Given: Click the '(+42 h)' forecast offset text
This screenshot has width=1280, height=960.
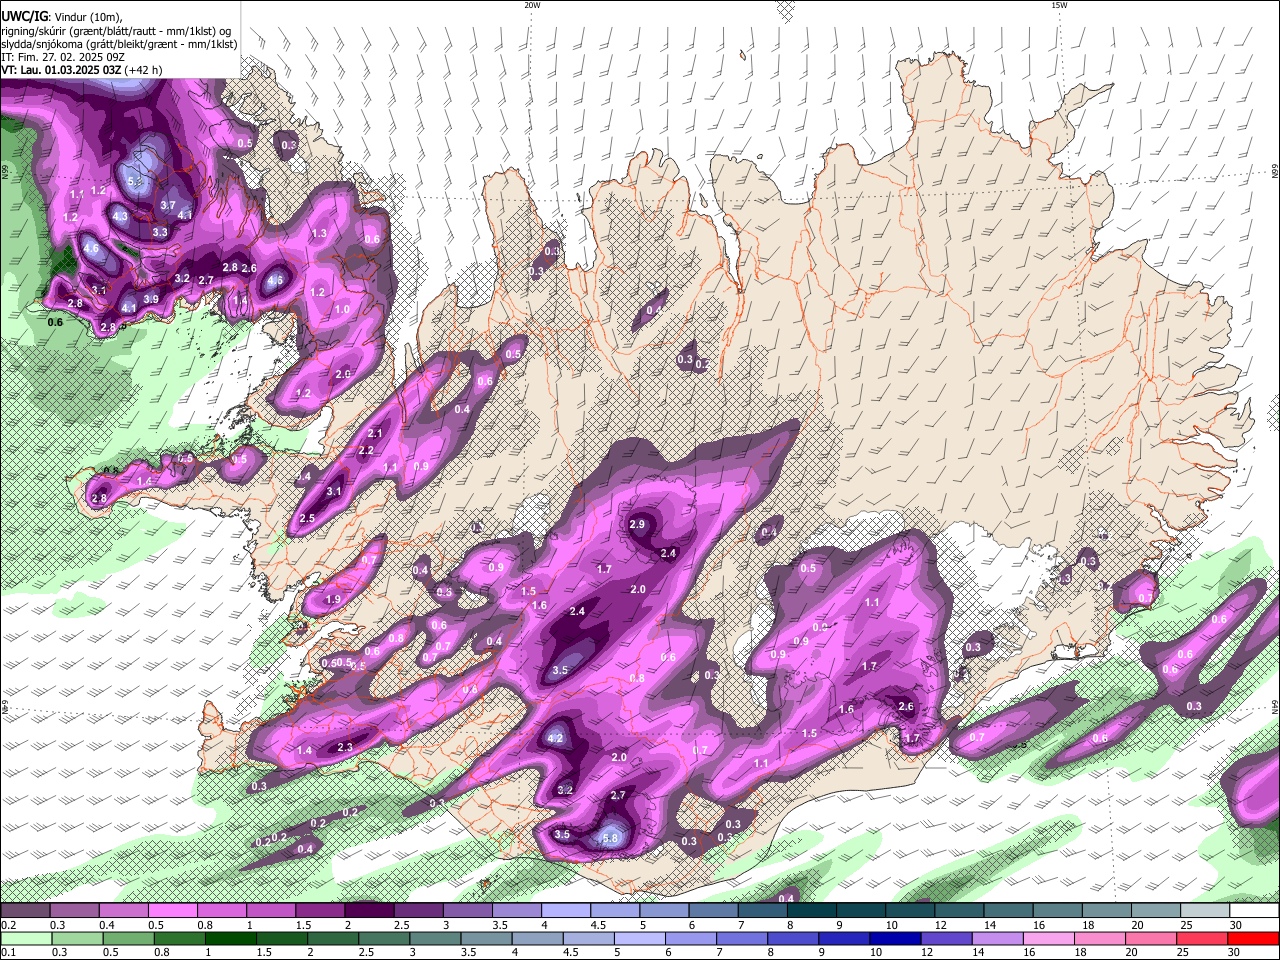Looking at the screenshot, I should click(144, 70).
